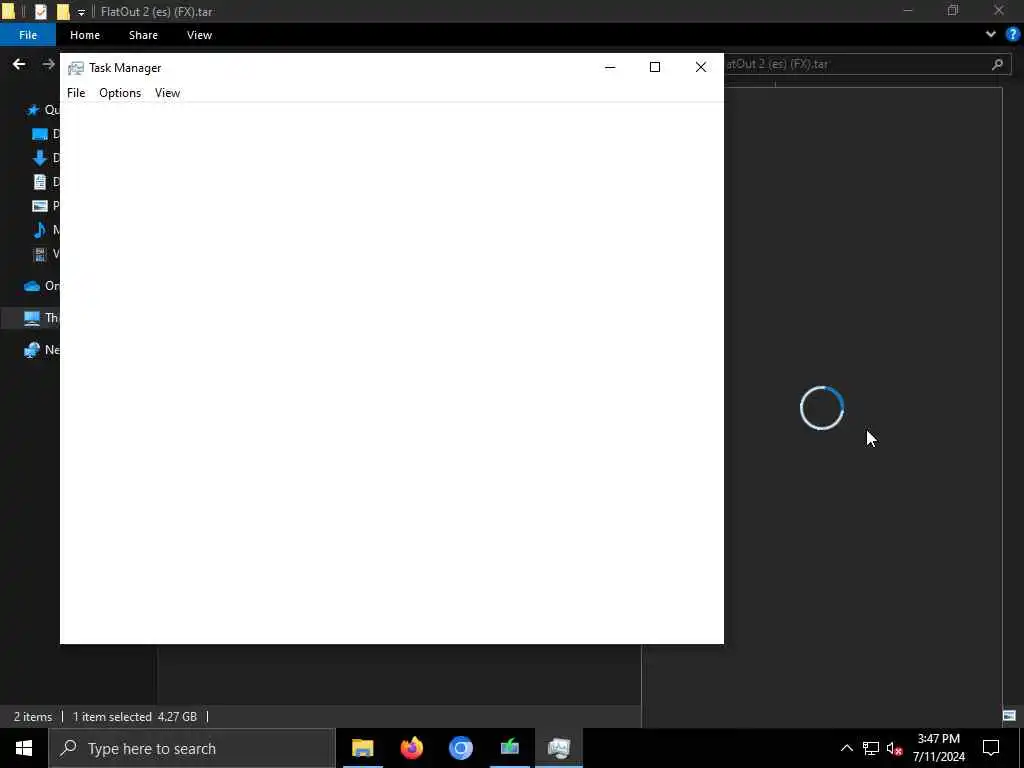Open the blue File tab in File Explorer

point(28,35)
